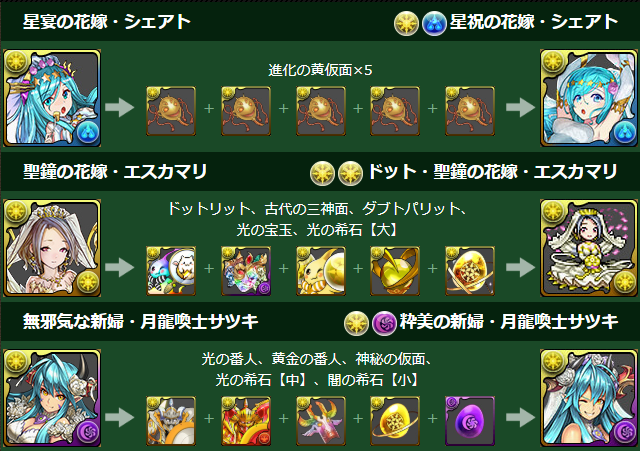
Task: Click the 古代の三神面 material icon
Action: pyautogui.click(x=246, y=271)
